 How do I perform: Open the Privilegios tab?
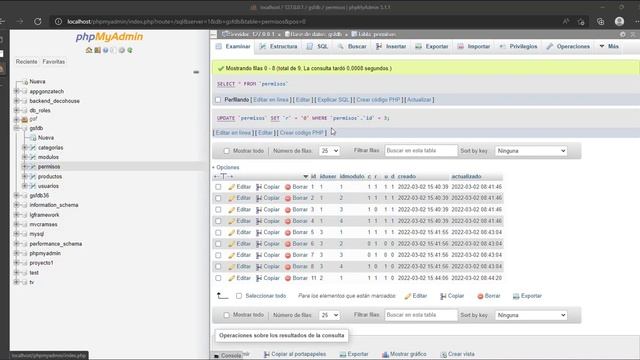point(518,47)
